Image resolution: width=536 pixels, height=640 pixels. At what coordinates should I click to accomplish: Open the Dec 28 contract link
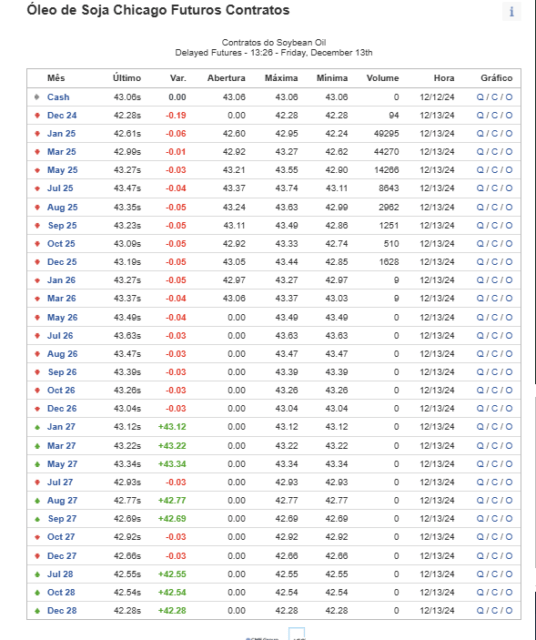pyautogui.click(x=62, y=611)
